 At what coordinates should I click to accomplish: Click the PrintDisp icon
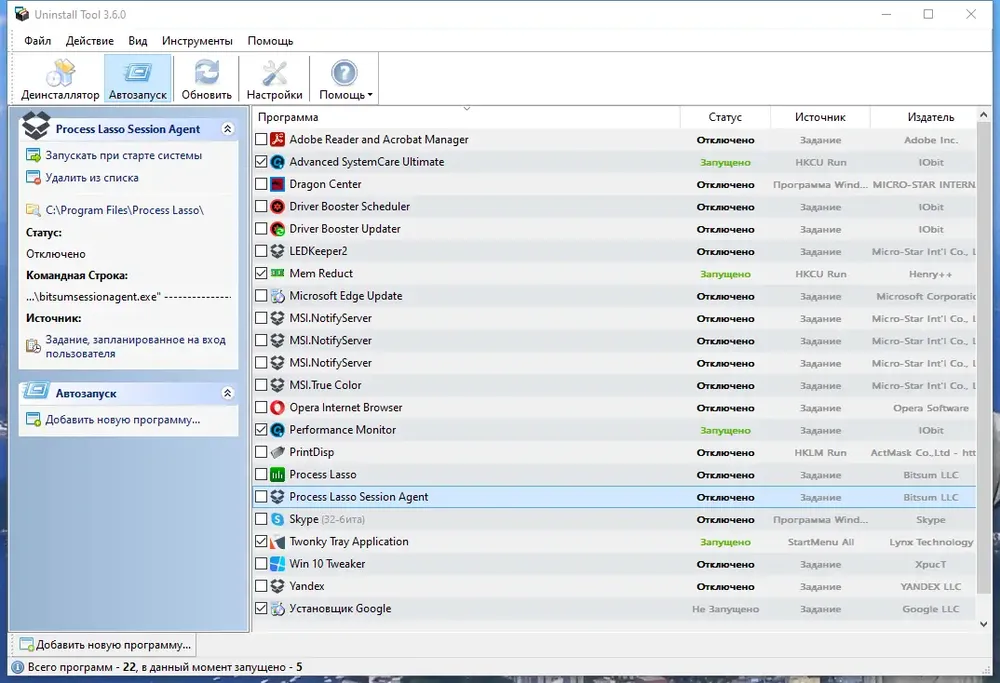pyautogui.click(x=277, y=452)
